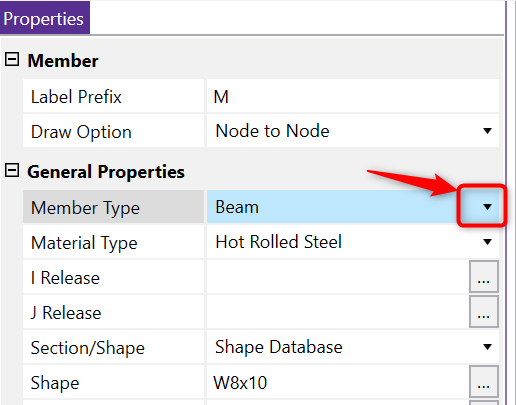Click the Beam value in Member Type
This screenshot has height=405, width=516.
(x=237, y=207)
